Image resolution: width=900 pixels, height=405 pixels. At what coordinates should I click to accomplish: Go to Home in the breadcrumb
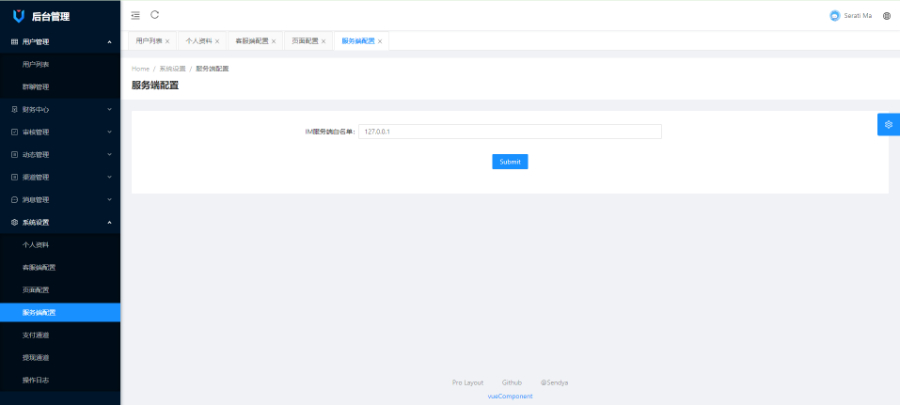pyautogui.click(x=140, y=68)
